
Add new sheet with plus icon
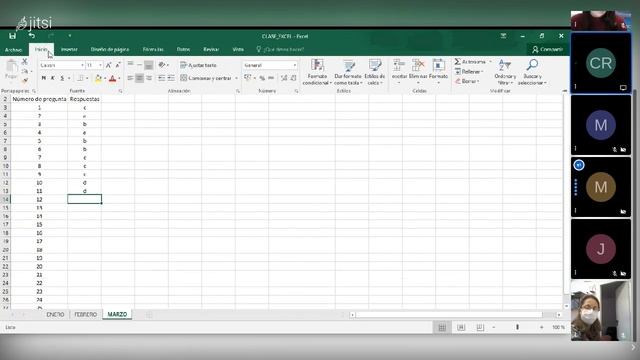(149, 314)
